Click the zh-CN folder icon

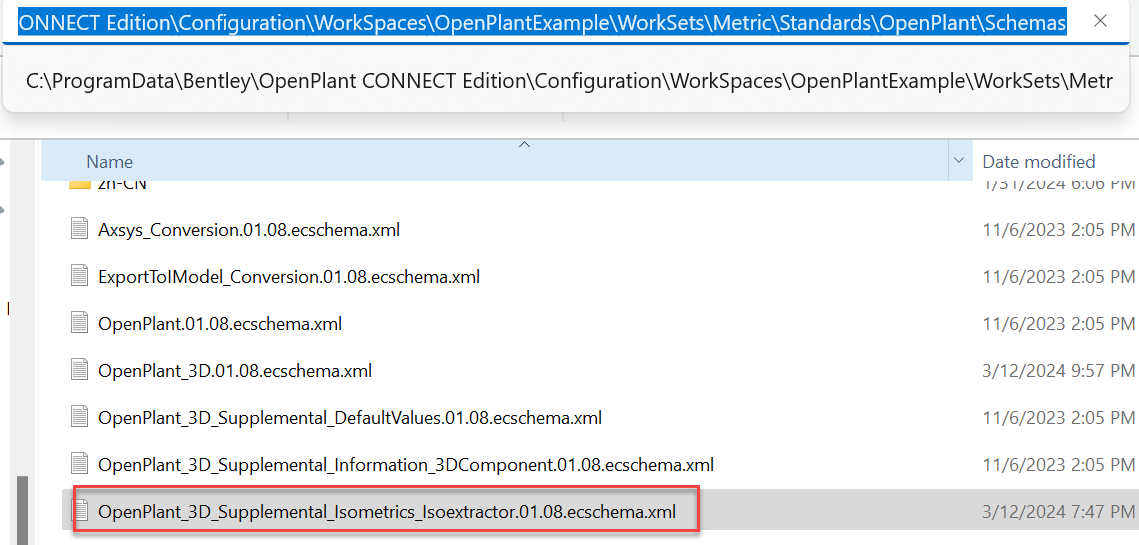[x=79, y=184]
